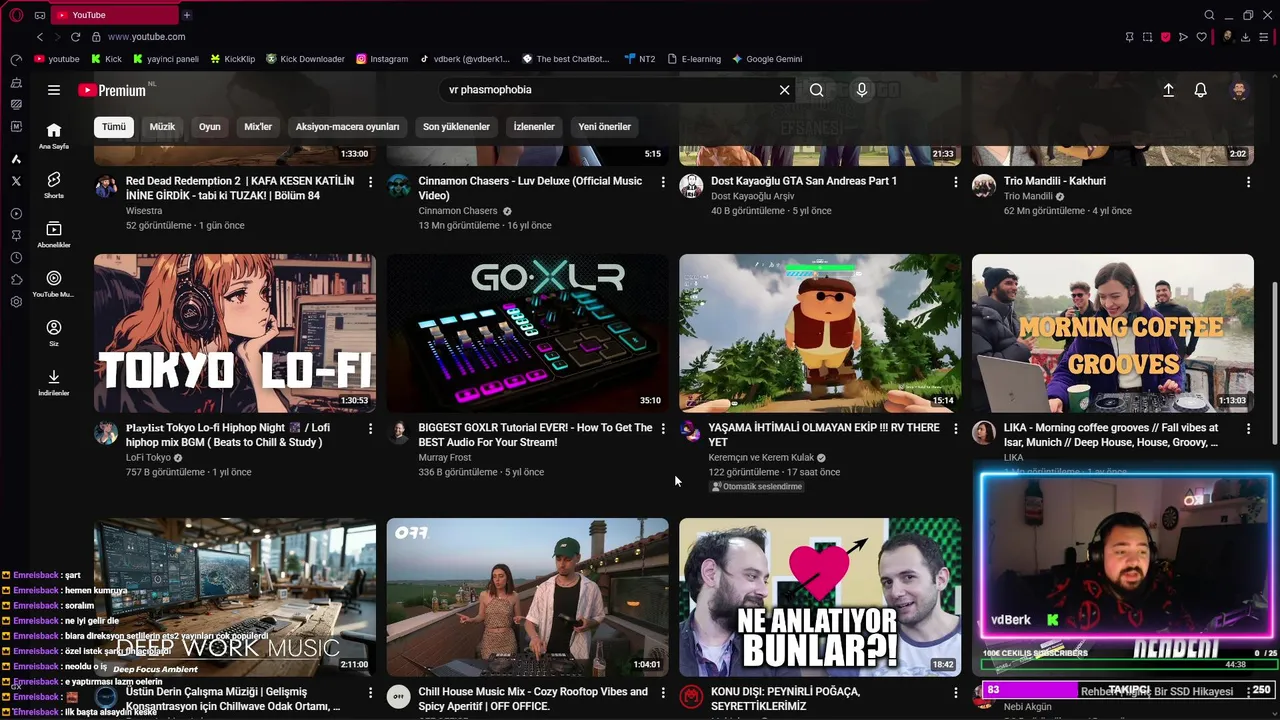
Task: Open the Kick Downloader bookmark
Action: [305, 59]
